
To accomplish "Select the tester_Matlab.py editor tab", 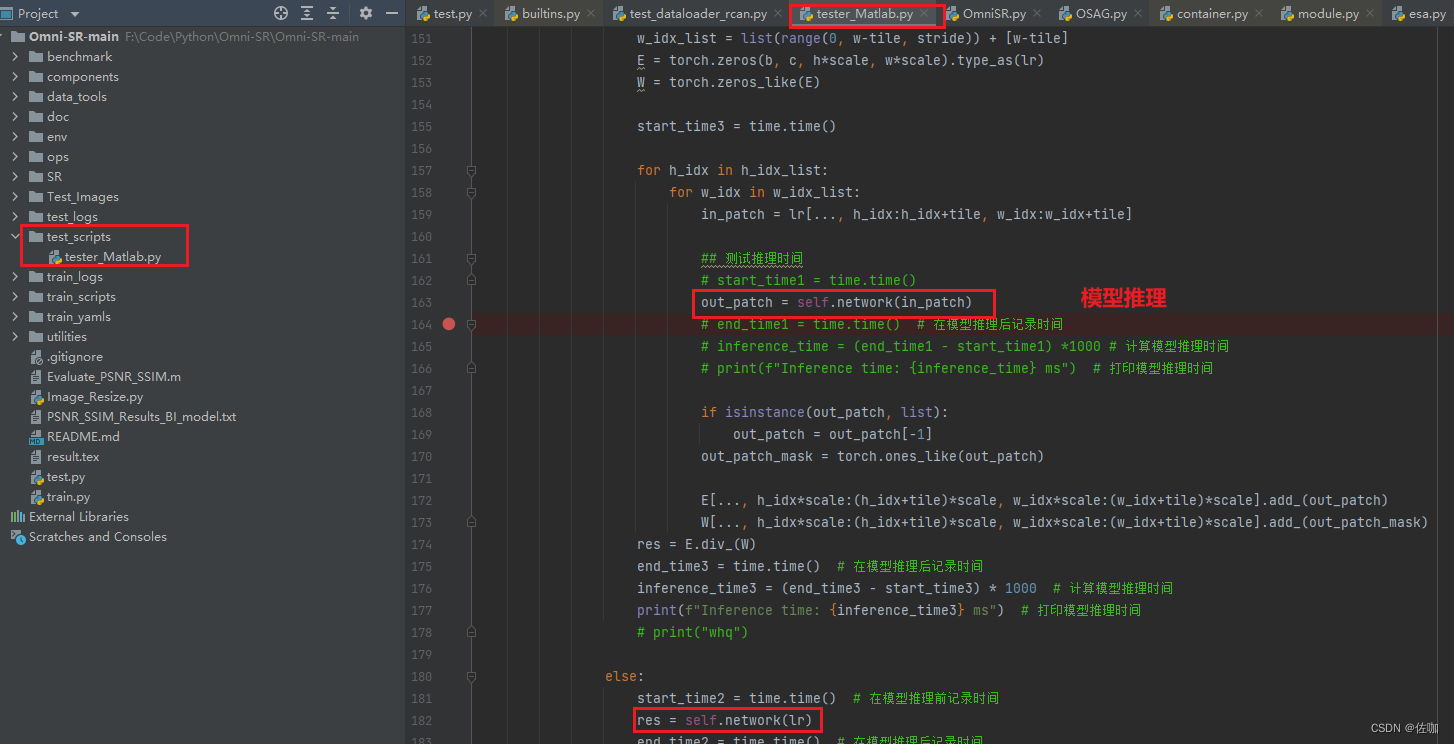I will pyautogui.click(x=864, y=14).
